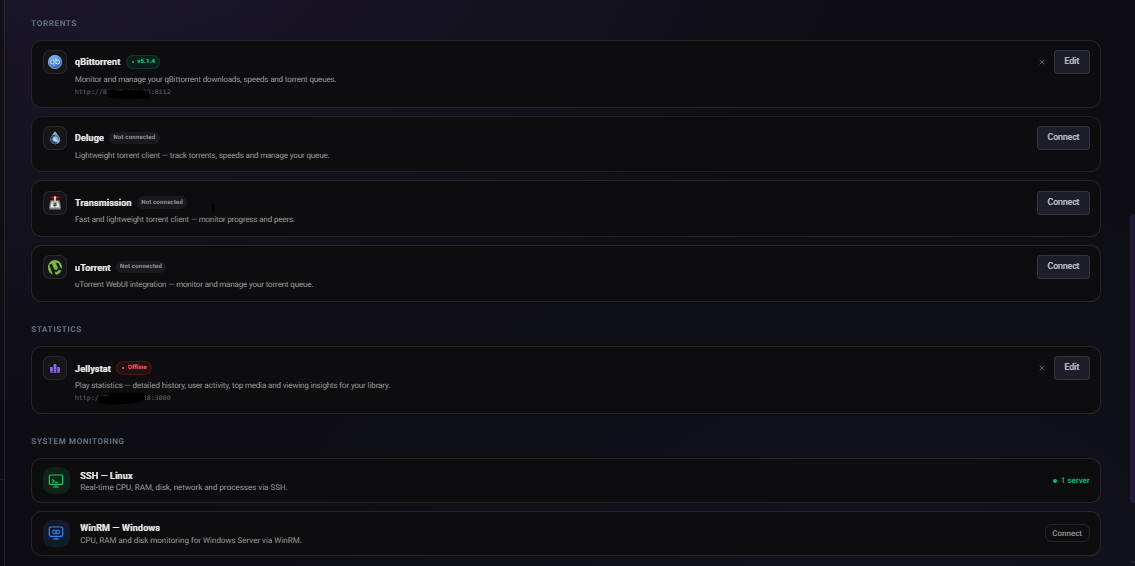Remove qBittorrent with the x icon
Screen dimensions: 1135x566
pos(1041,62)
